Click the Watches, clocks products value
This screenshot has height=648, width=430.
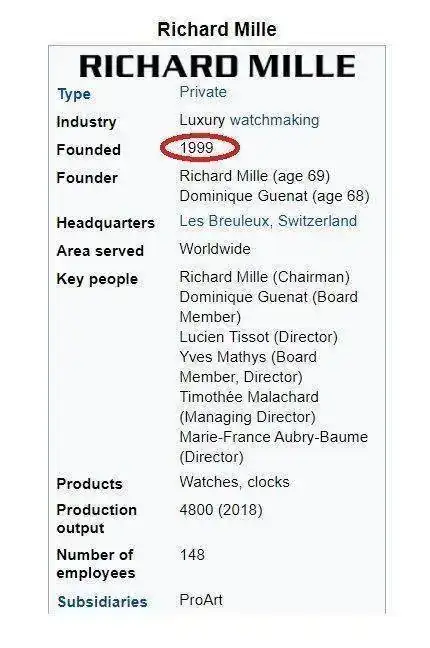click(234, 482)
